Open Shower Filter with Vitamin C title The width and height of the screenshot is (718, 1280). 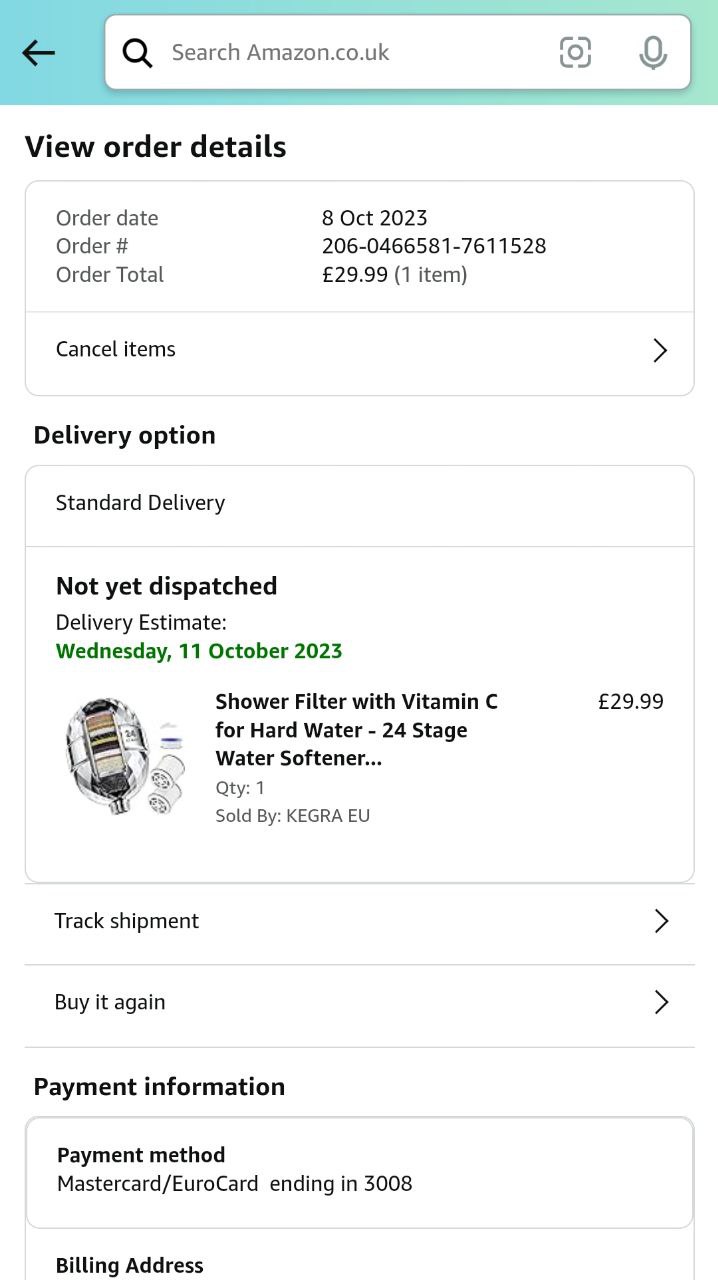(356, 730)
